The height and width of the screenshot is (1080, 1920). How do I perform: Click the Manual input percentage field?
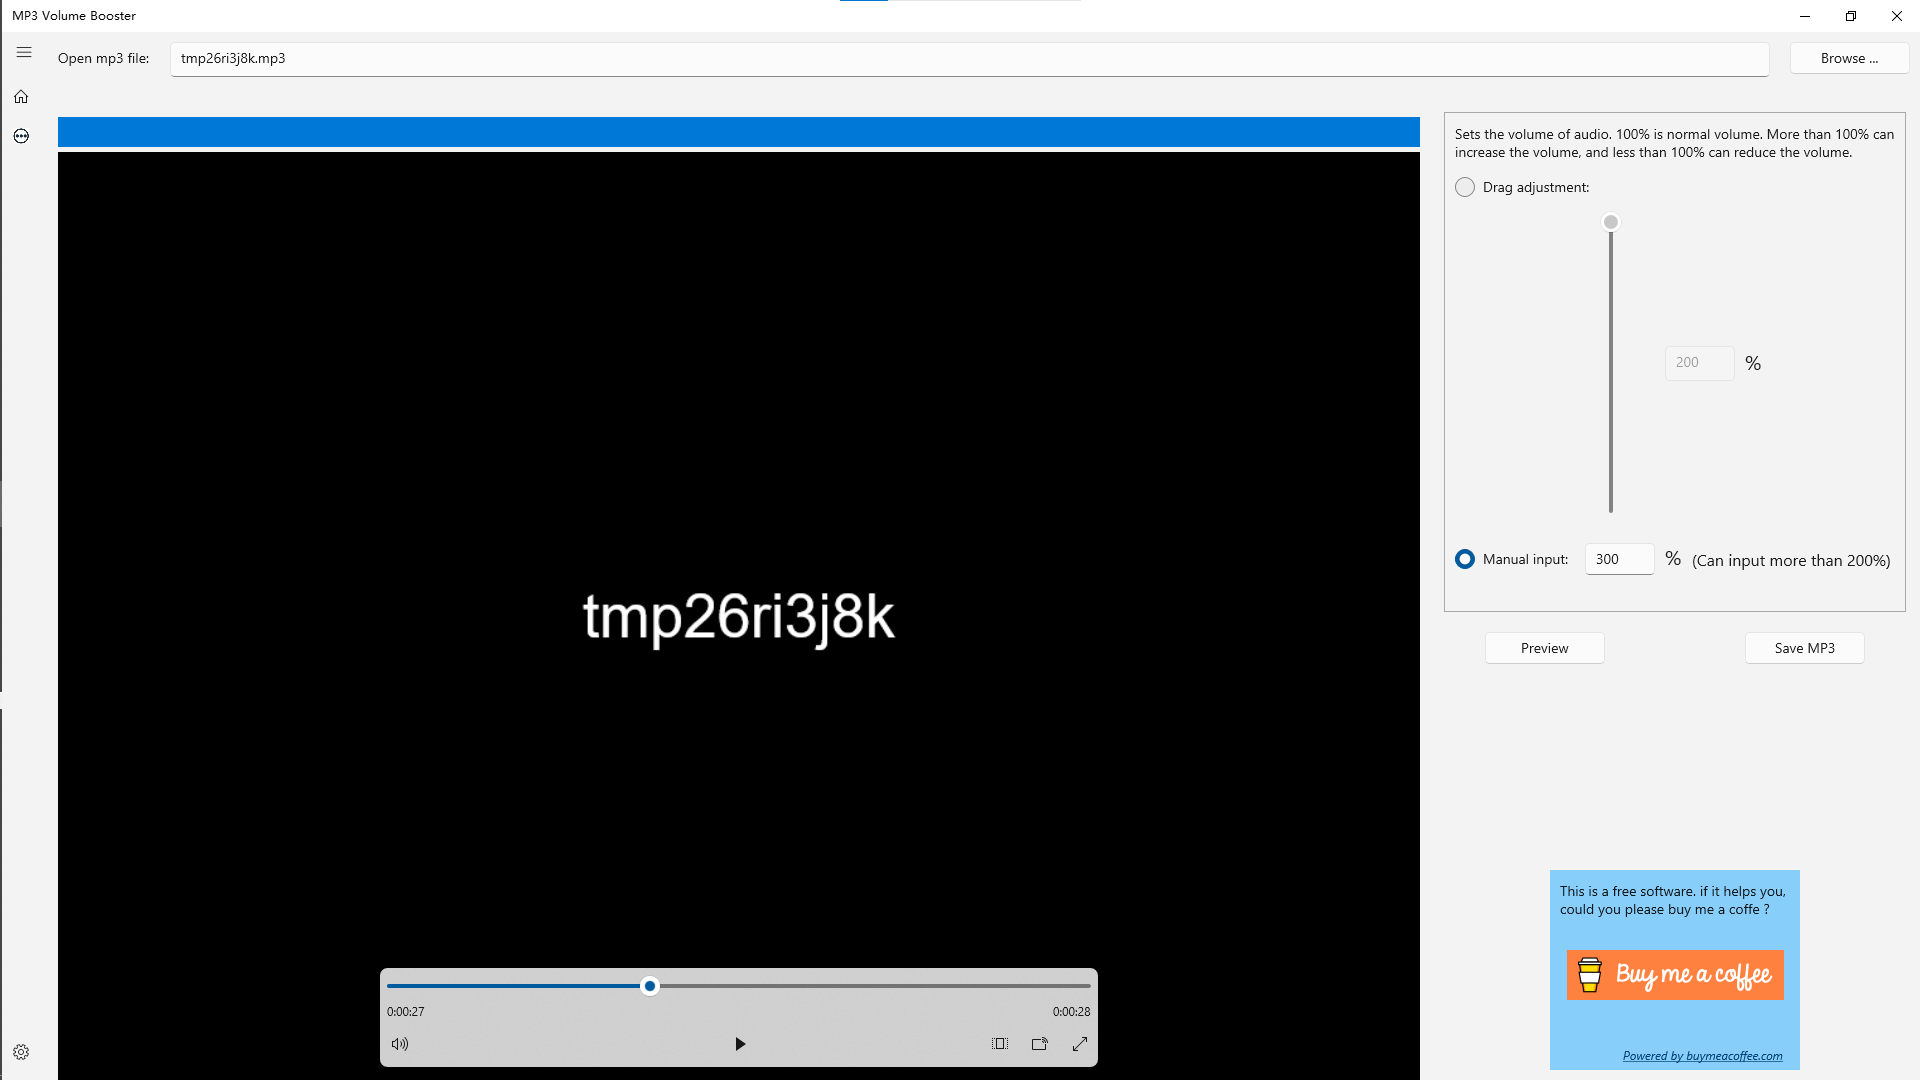click(x=1619, y=559)
